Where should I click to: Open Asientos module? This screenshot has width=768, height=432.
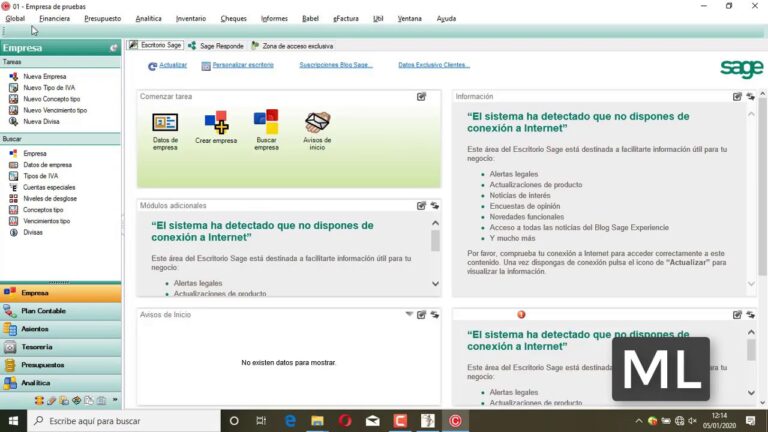pyautogui.click(x=61, y=329)
